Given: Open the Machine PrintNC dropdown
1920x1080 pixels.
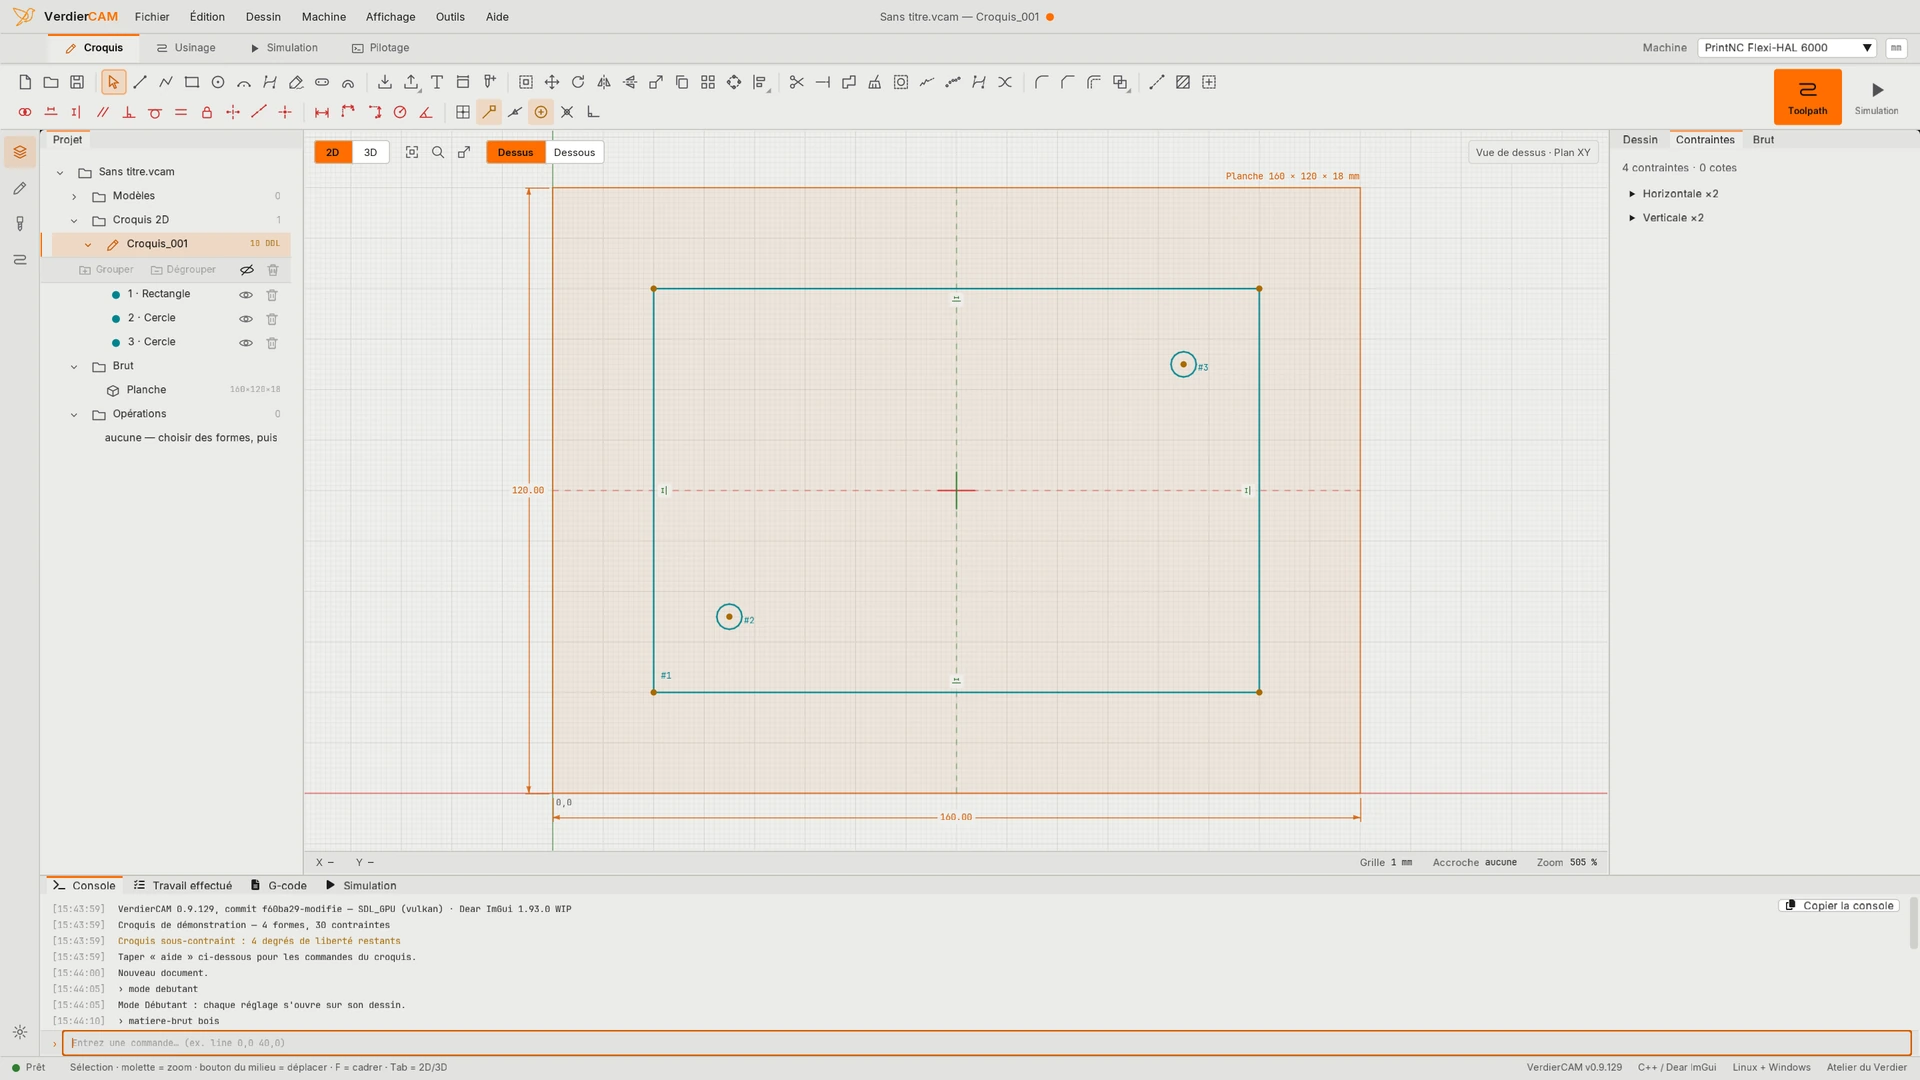Looking at the screenshot, I should click(x=1786, y=48).
